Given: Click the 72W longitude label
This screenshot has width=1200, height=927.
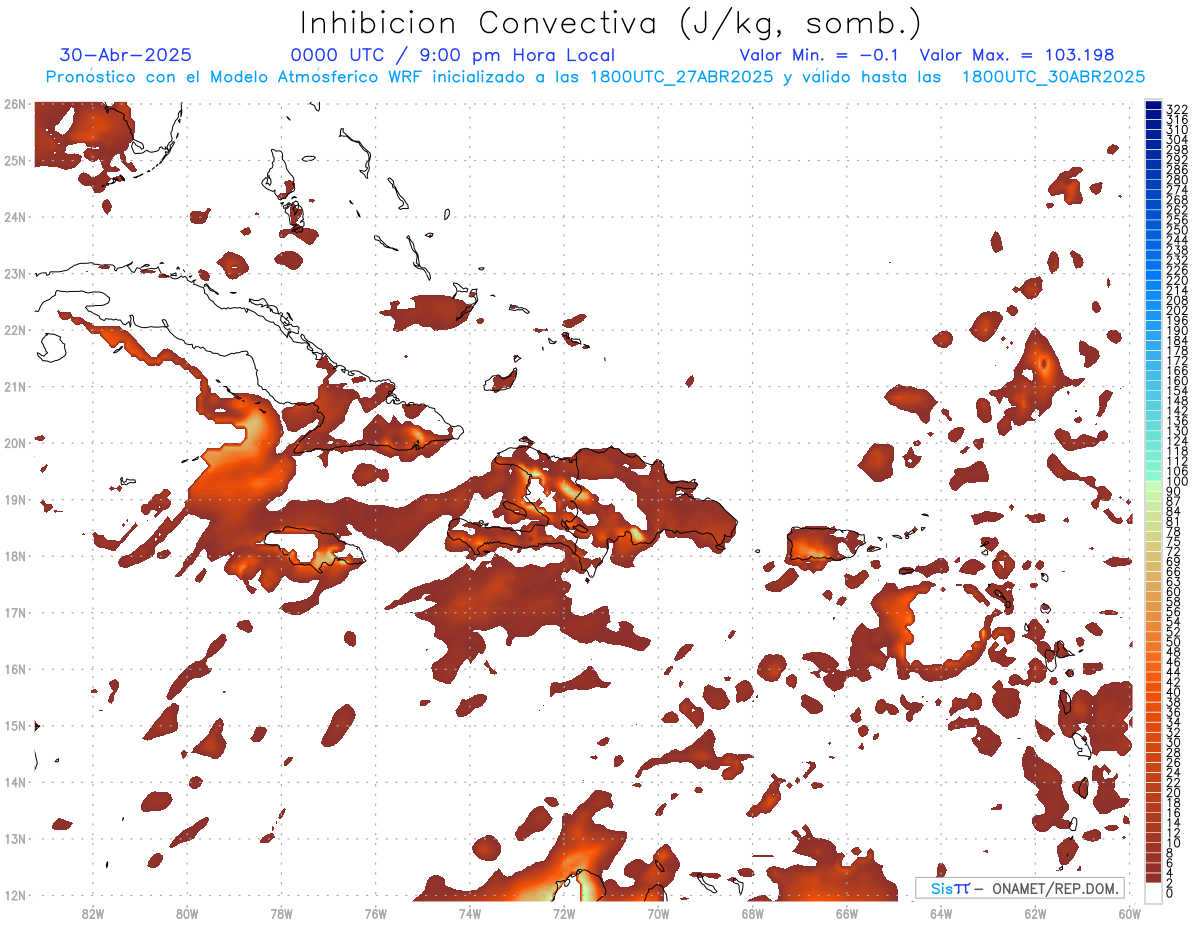Looking at the screenshot, I should 563,913.
